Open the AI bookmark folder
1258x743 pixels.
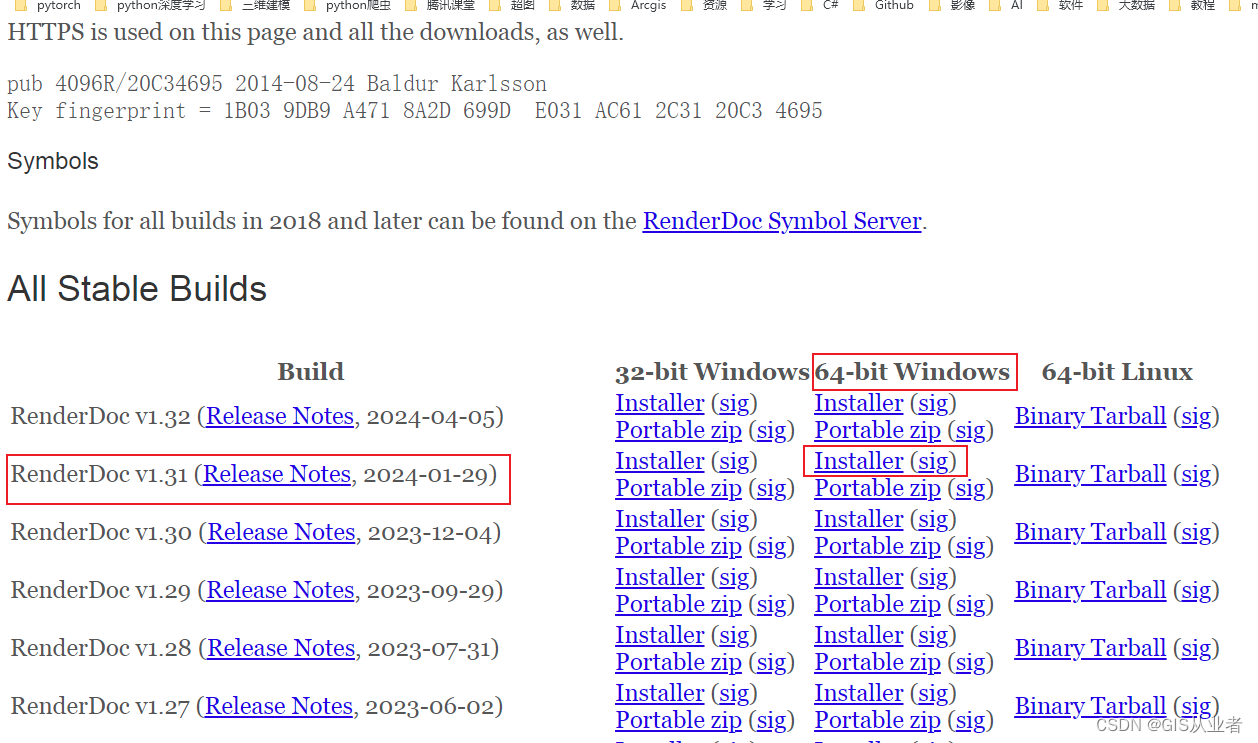pos(1007,5)
